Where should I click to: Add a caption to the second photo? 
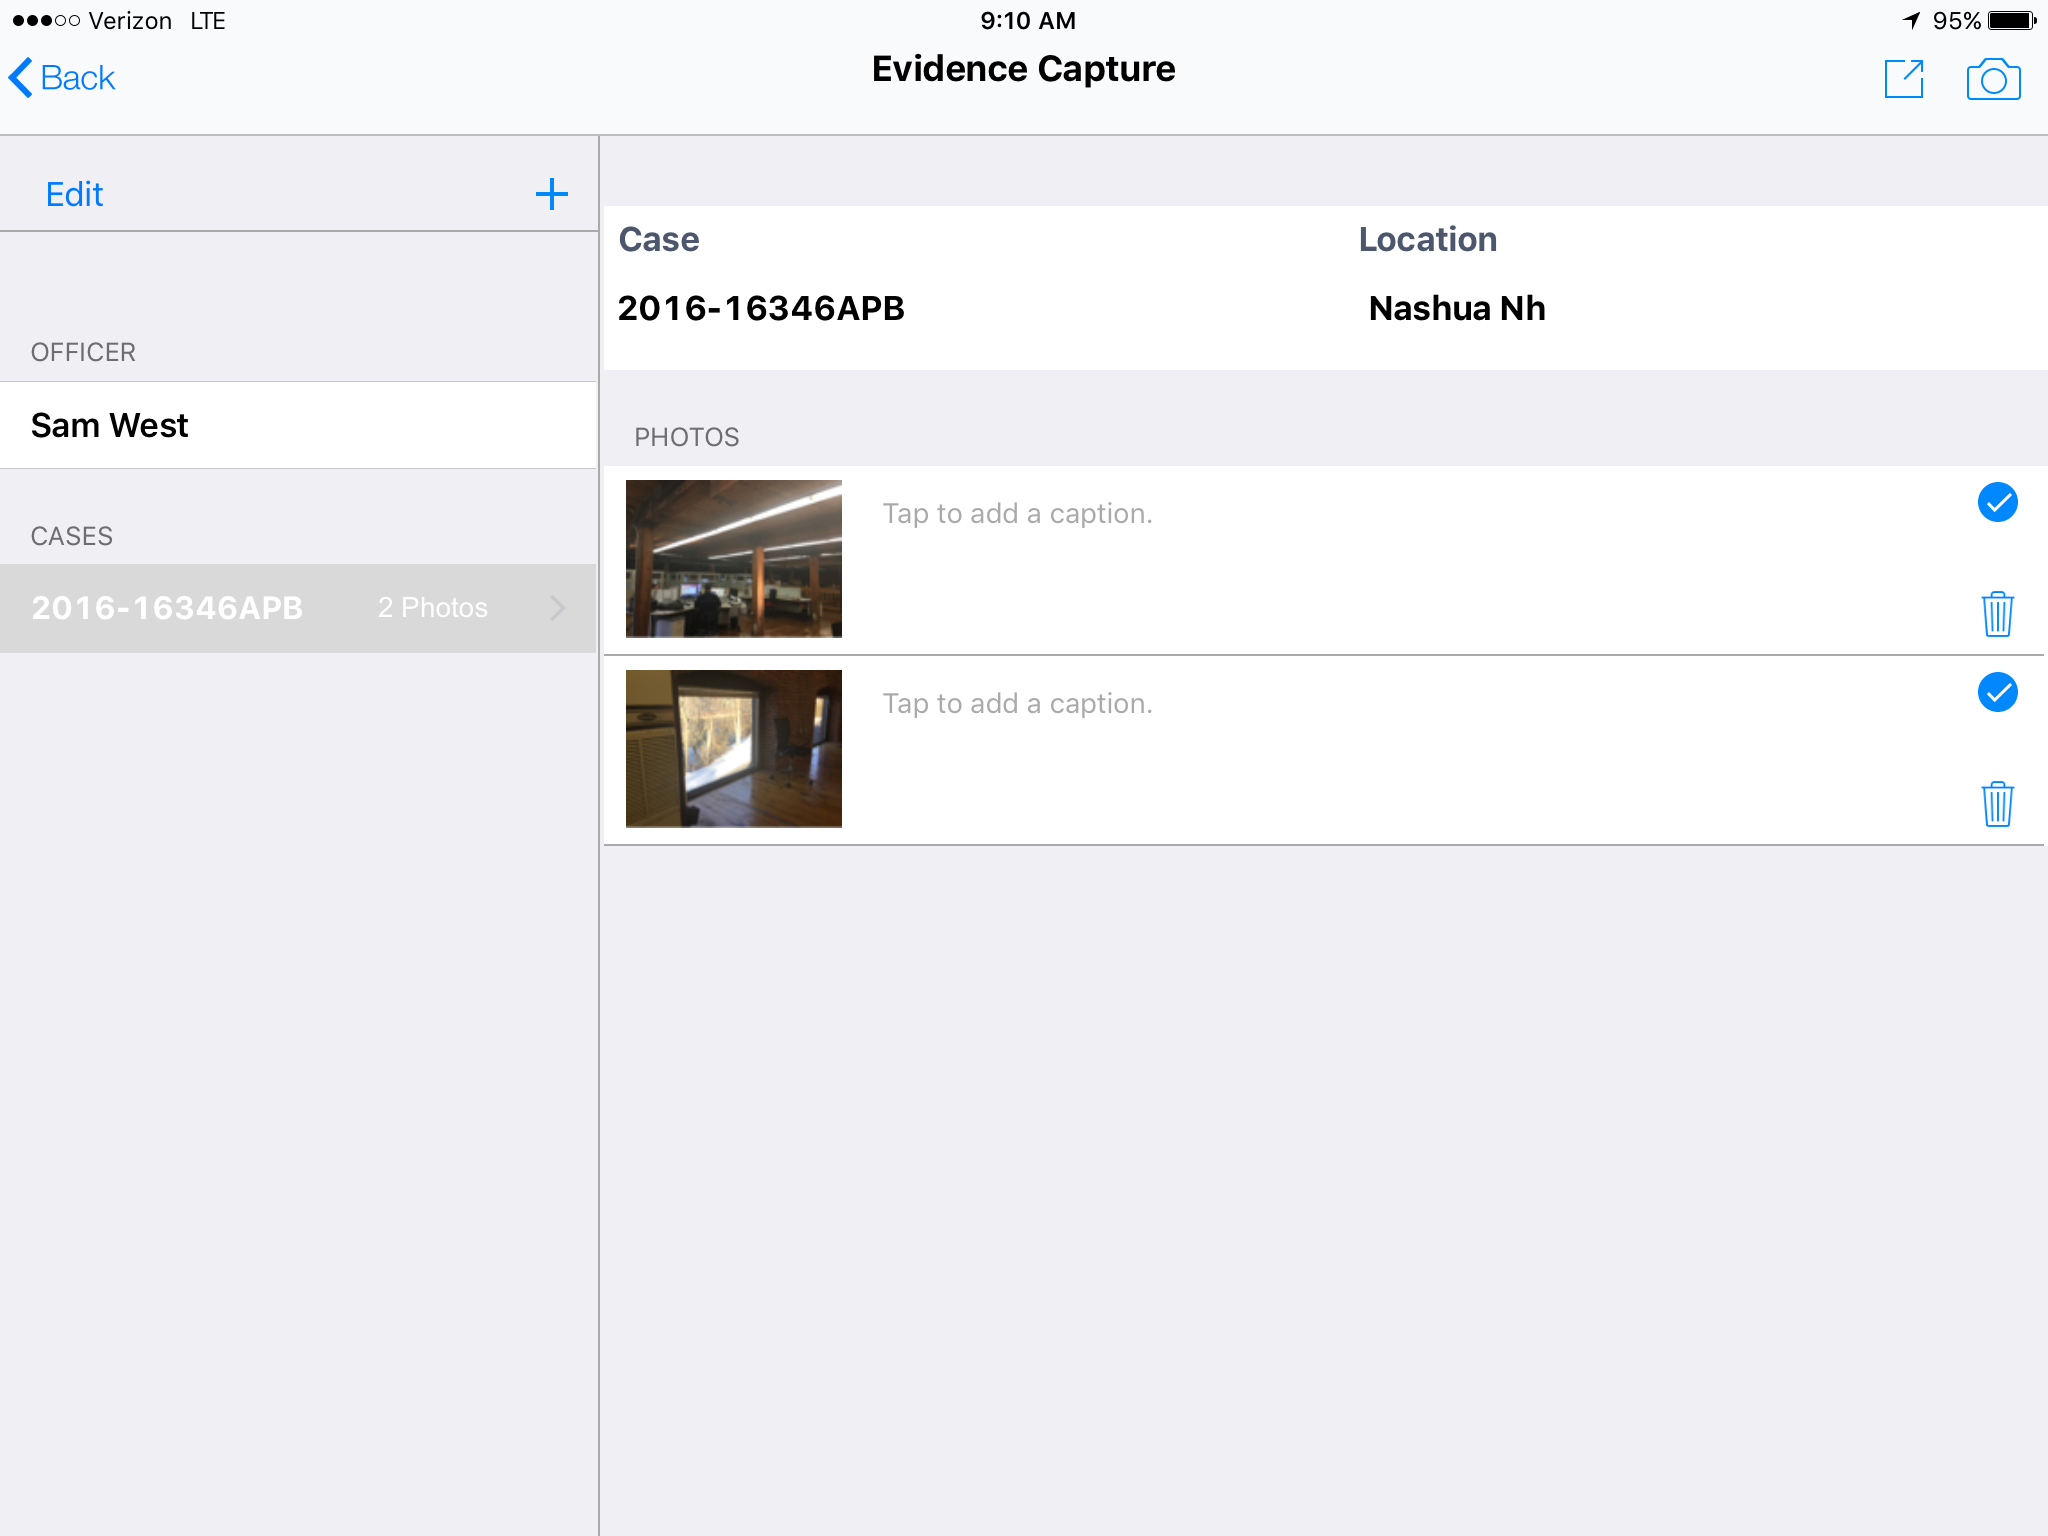click(x=1017, y=703)
